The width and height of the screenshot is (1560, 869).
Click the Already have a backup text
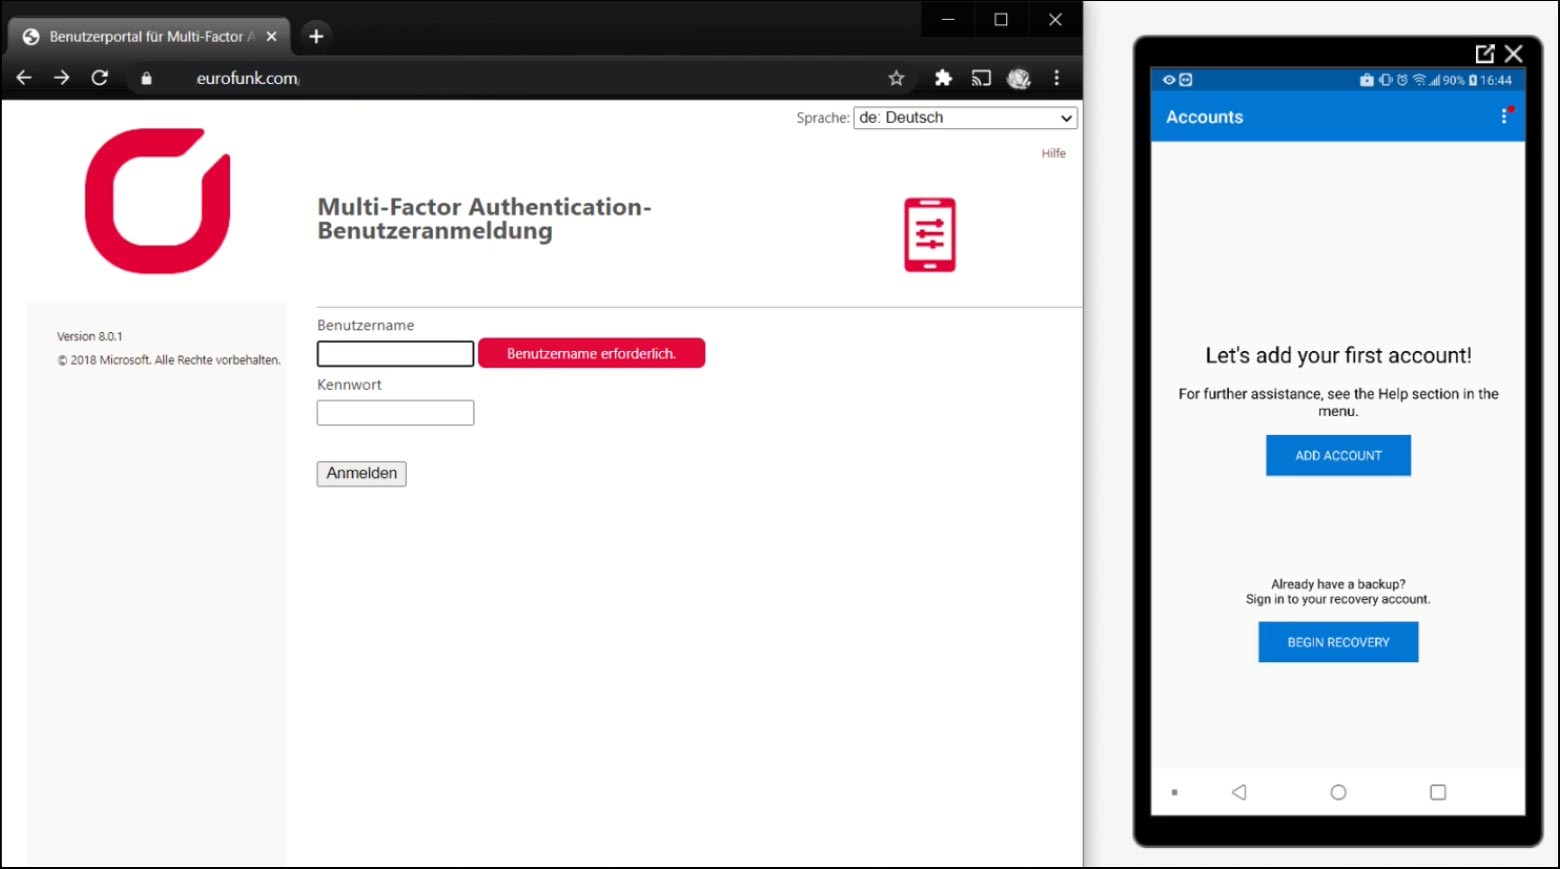click(1338, 584)
